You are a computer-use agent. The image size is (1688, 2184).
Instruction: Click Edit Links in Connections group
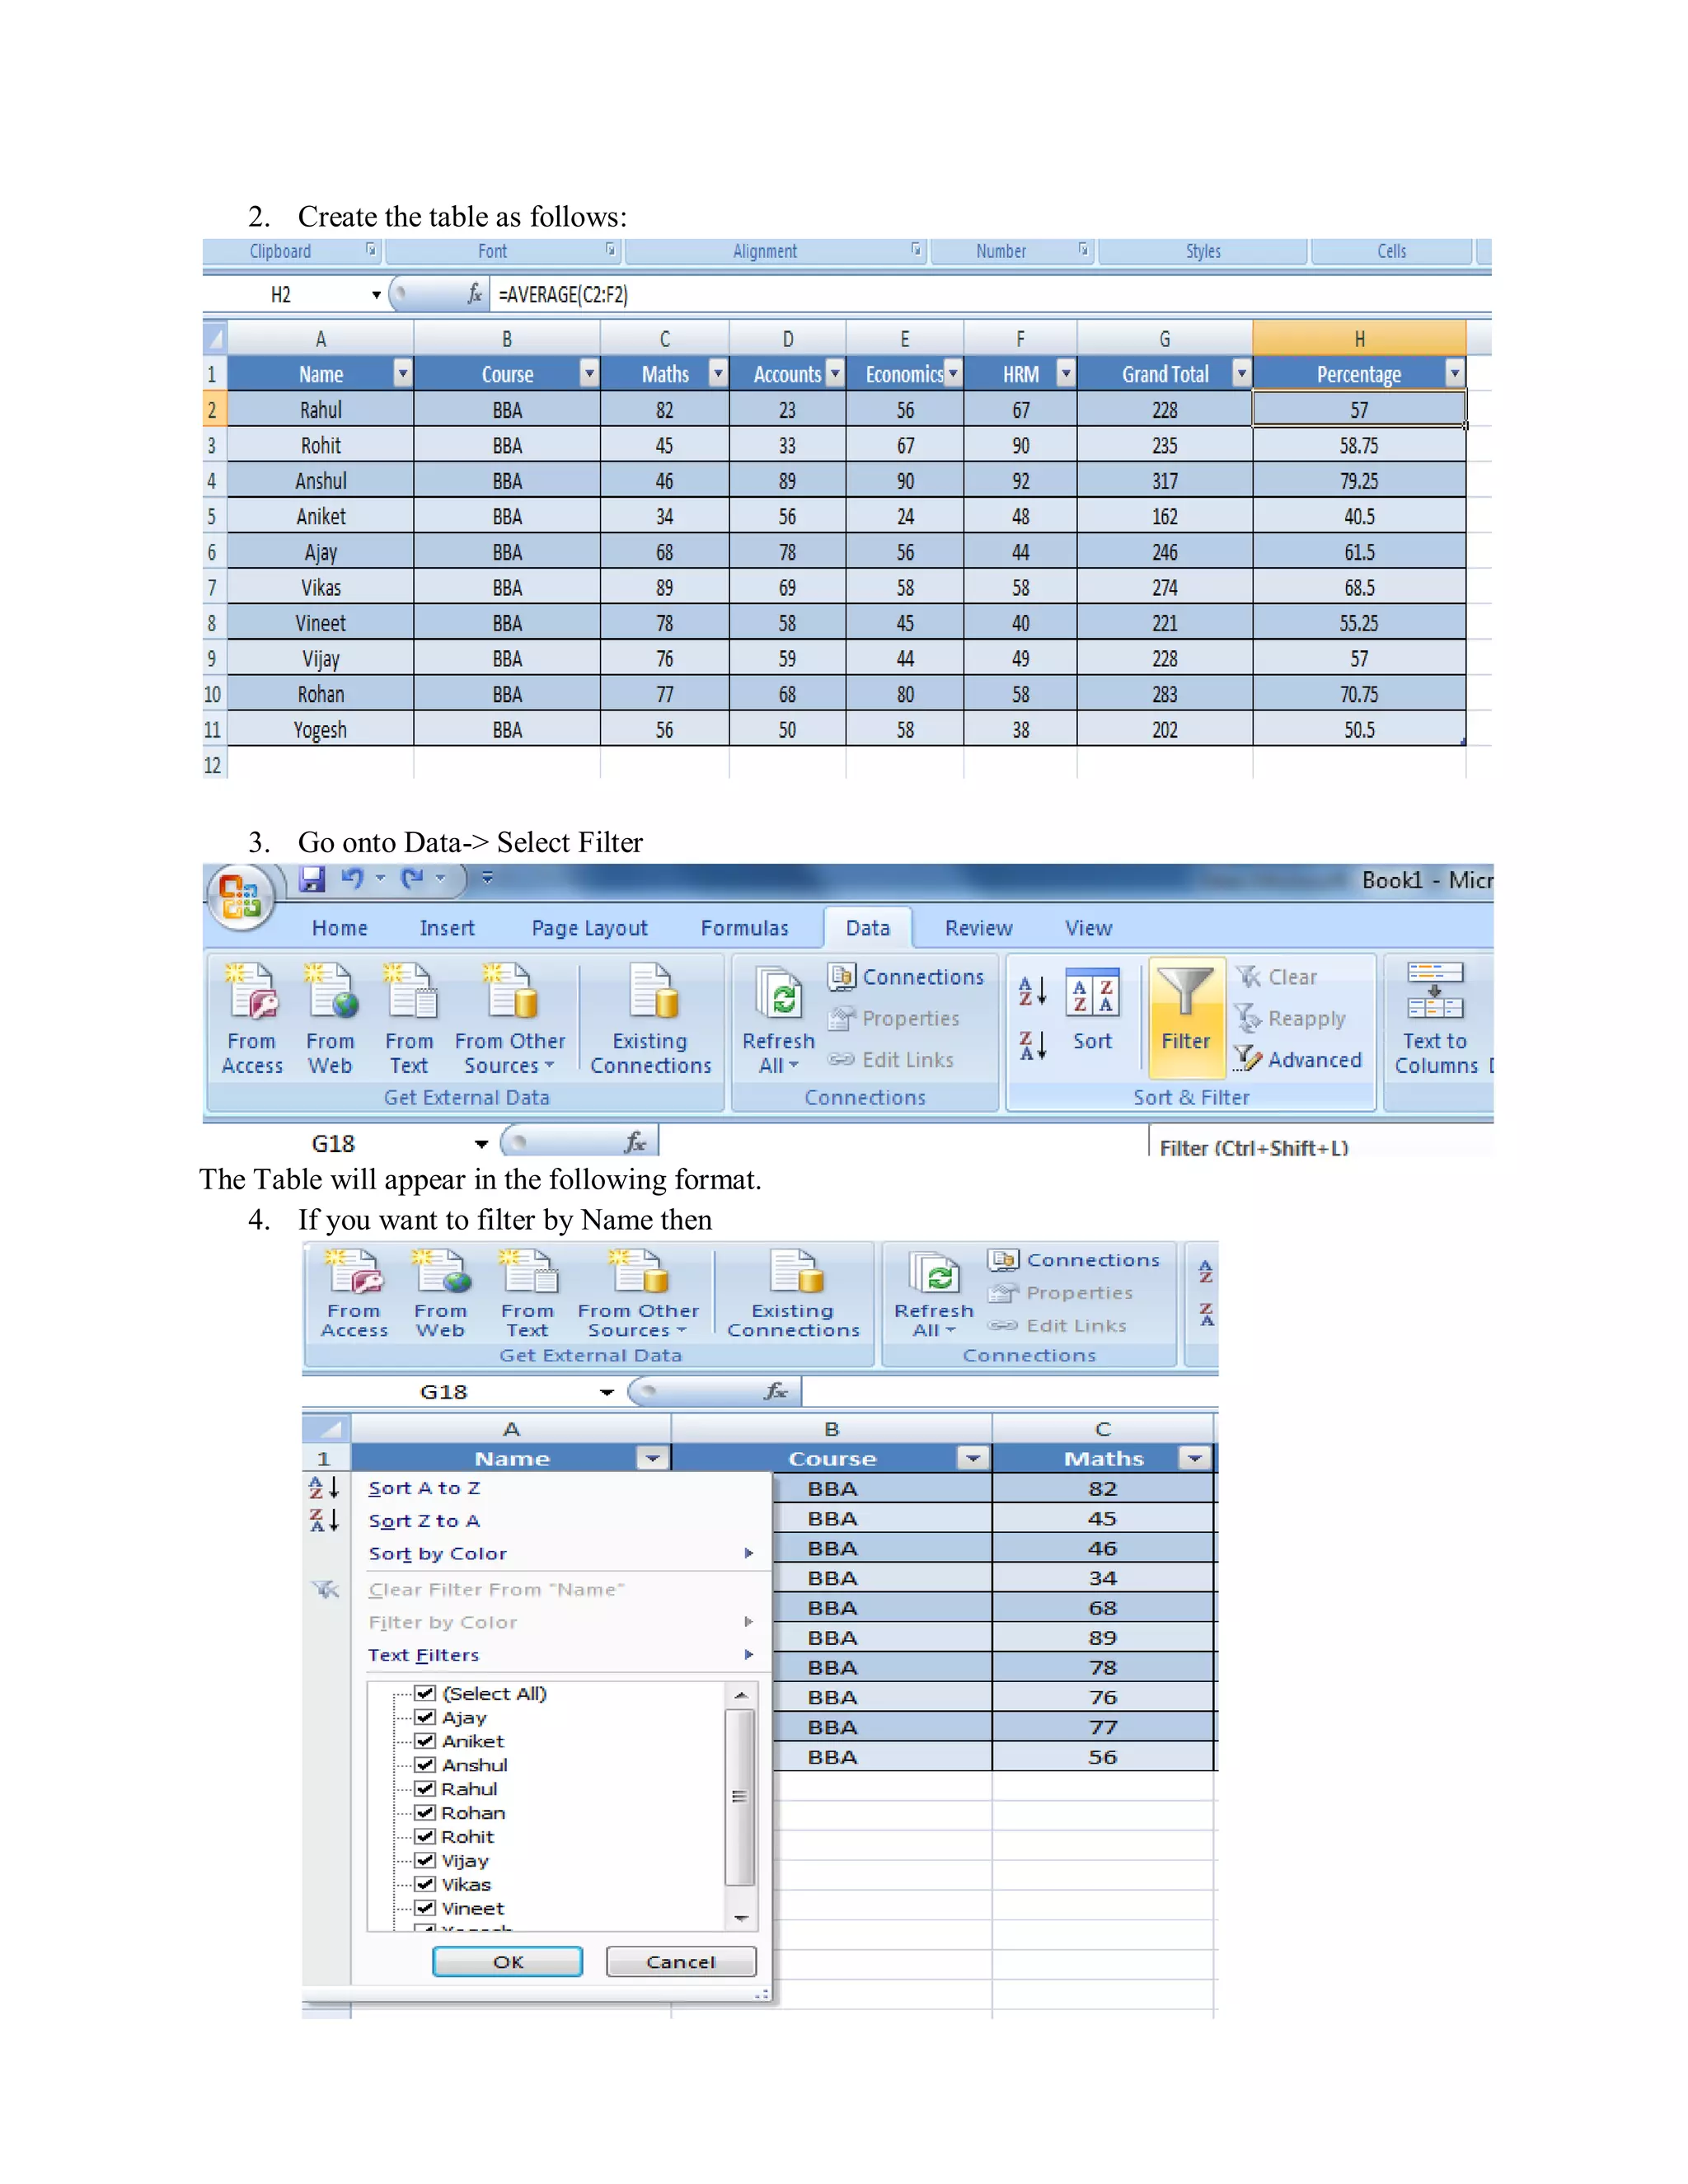[x=891, y=1060]
